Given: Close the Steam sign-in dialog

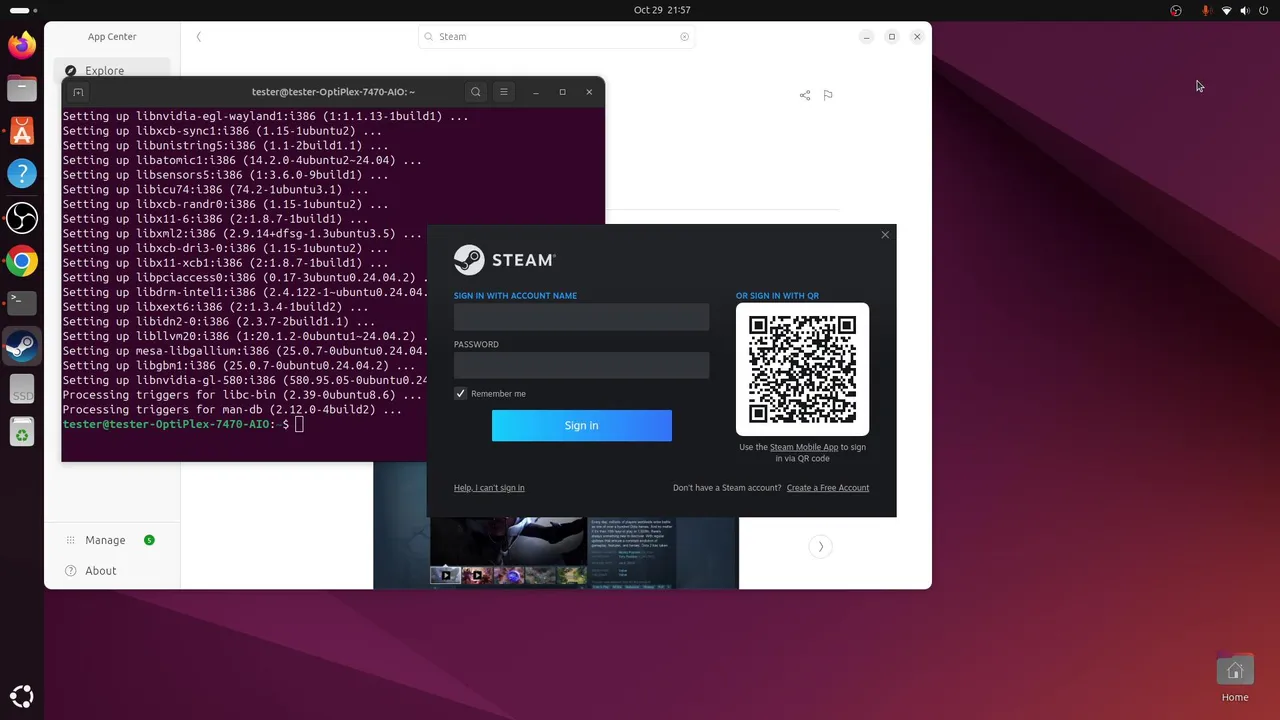Looking at the screenshot, I should point(885,235).
